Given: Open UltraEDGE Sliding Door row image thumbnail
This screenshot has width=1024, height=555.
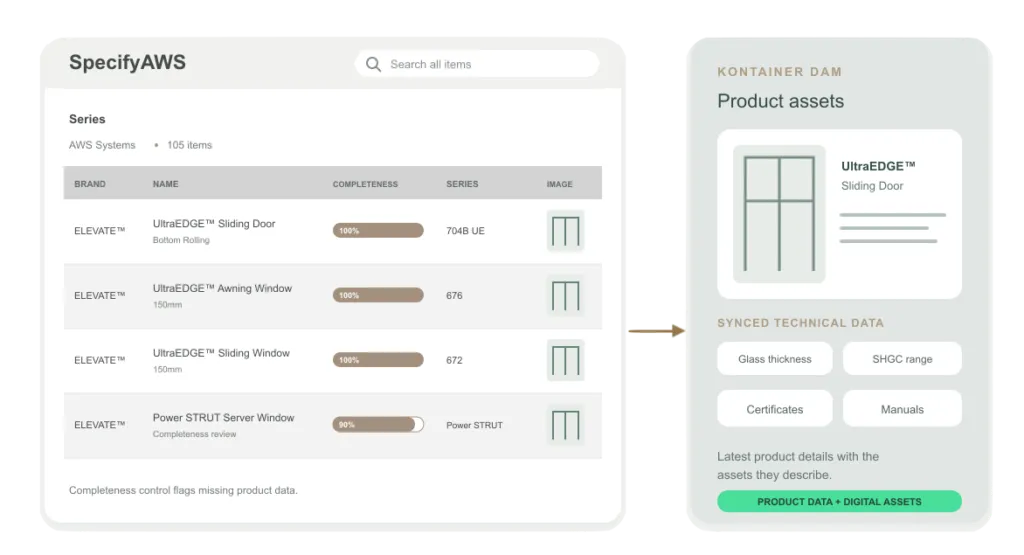Looking at the screenshot, I should pos(565,230).
